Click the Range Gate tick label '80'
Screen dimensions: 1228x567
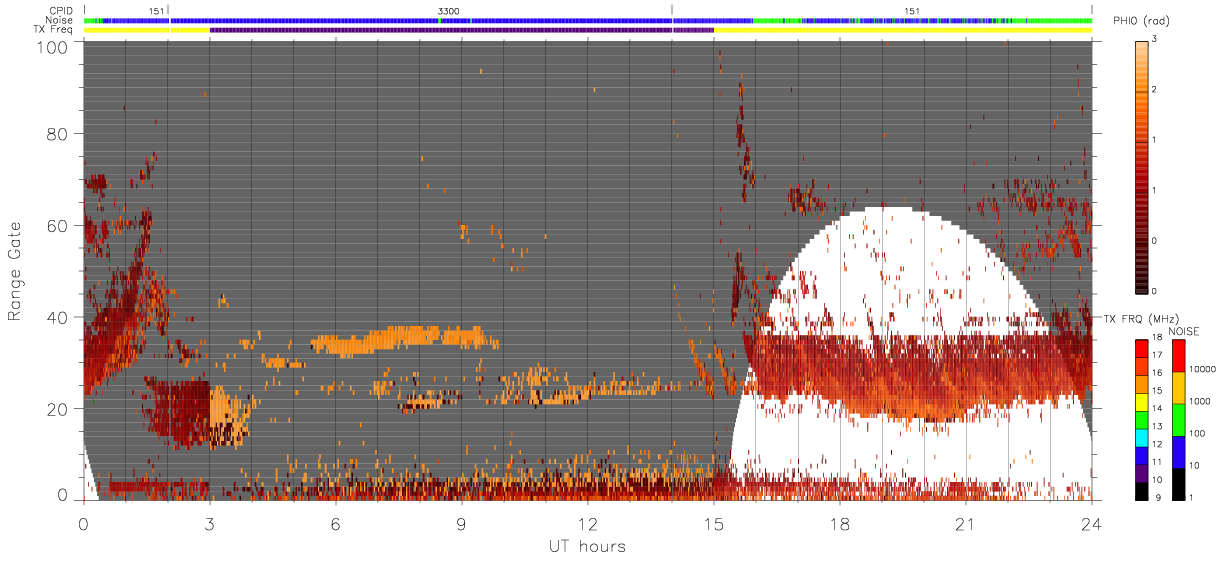point(57,133)
